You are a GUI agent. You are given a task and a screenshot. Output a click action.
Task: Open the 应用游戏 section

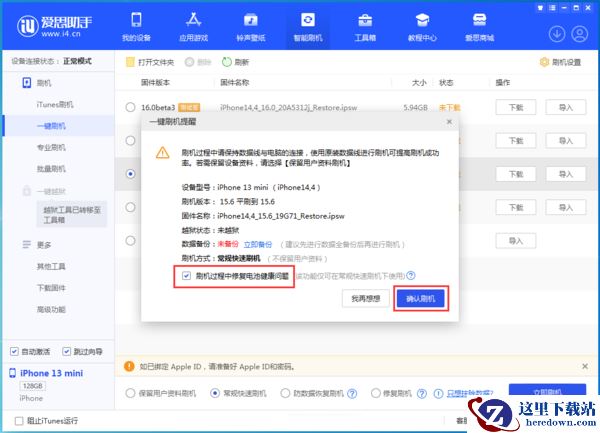pyautogui.click(x=194, y=26)
